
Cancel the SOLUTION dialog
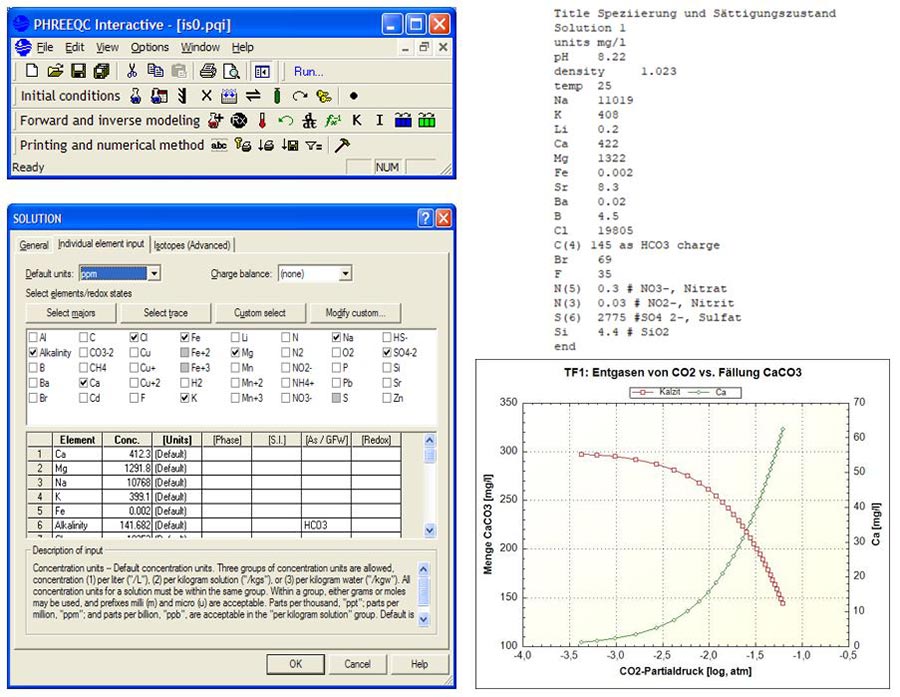pos(357,664)
